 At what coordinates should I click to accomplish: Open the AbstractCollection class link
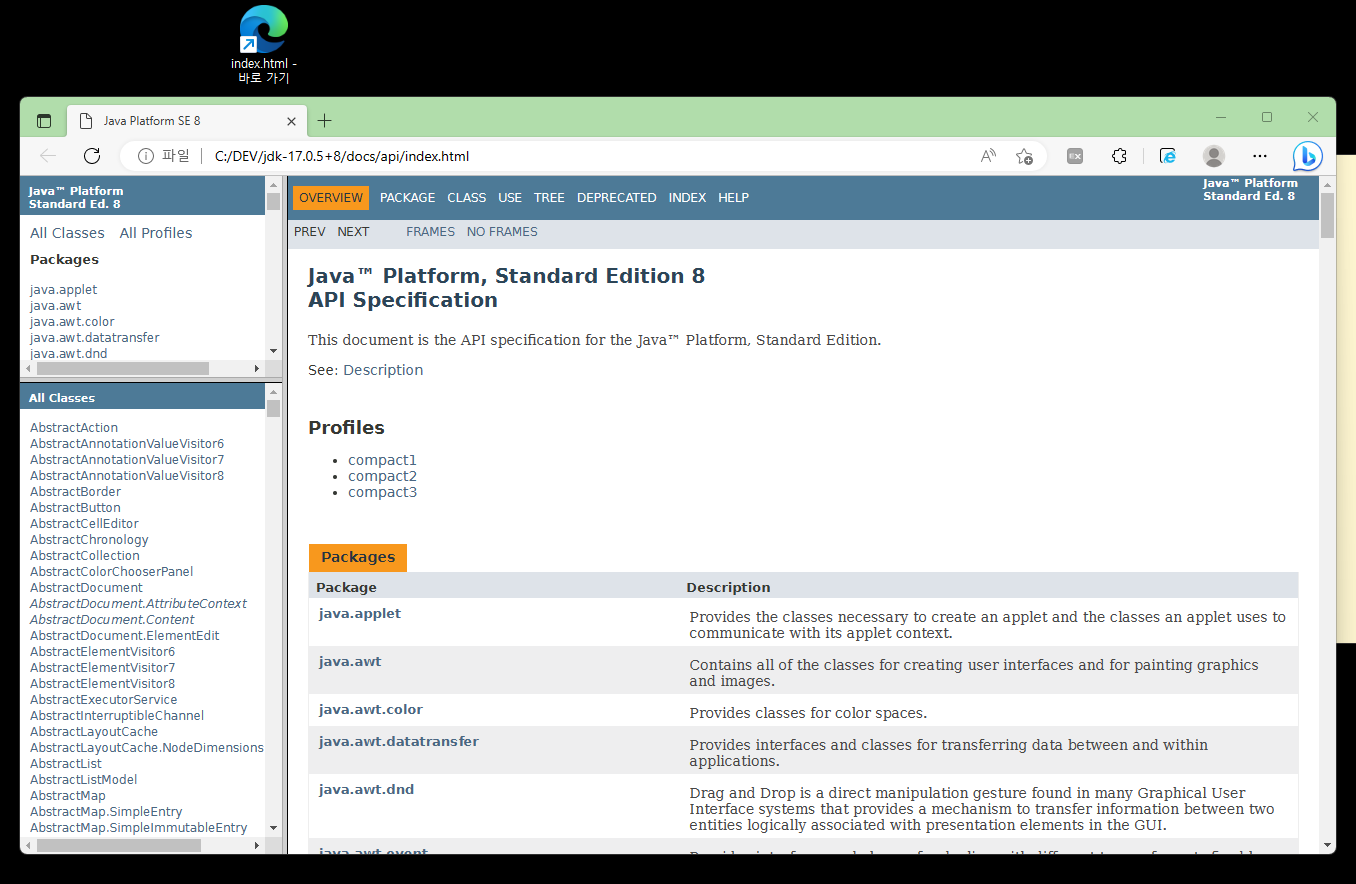(85, 556)
